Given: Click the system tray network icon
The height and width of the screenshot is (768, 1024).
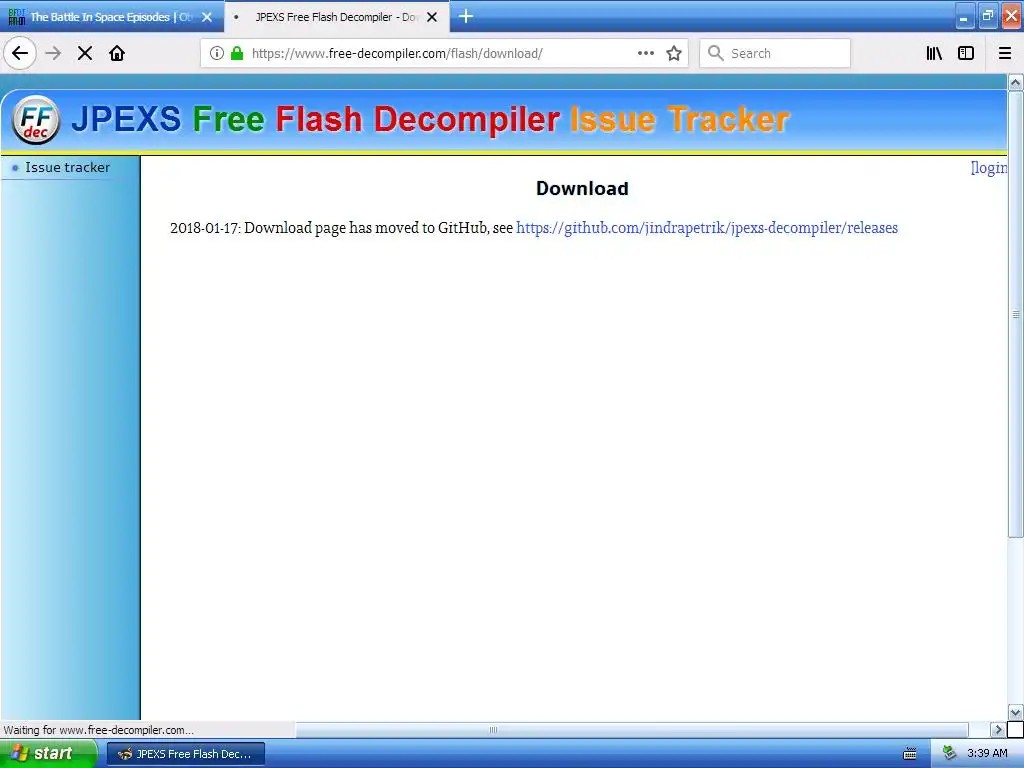Looking at the screenshot, I should tap(949, 753).
